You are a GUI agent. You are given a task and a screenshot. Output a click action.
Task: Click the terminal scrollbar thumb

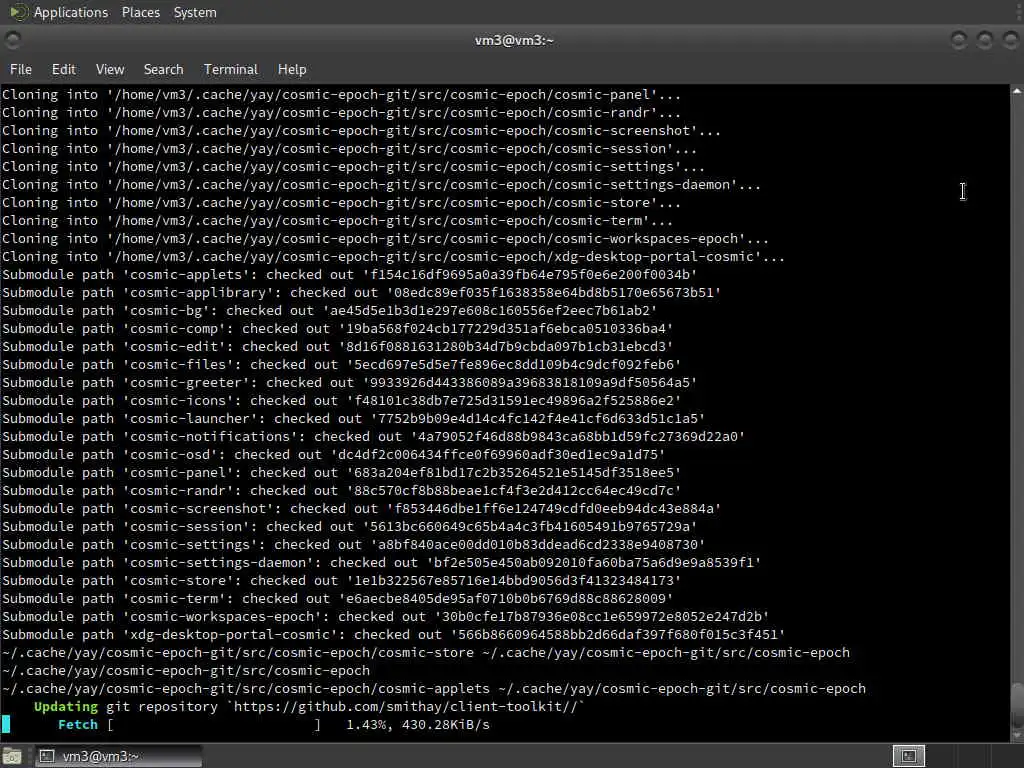[1017, 704]
